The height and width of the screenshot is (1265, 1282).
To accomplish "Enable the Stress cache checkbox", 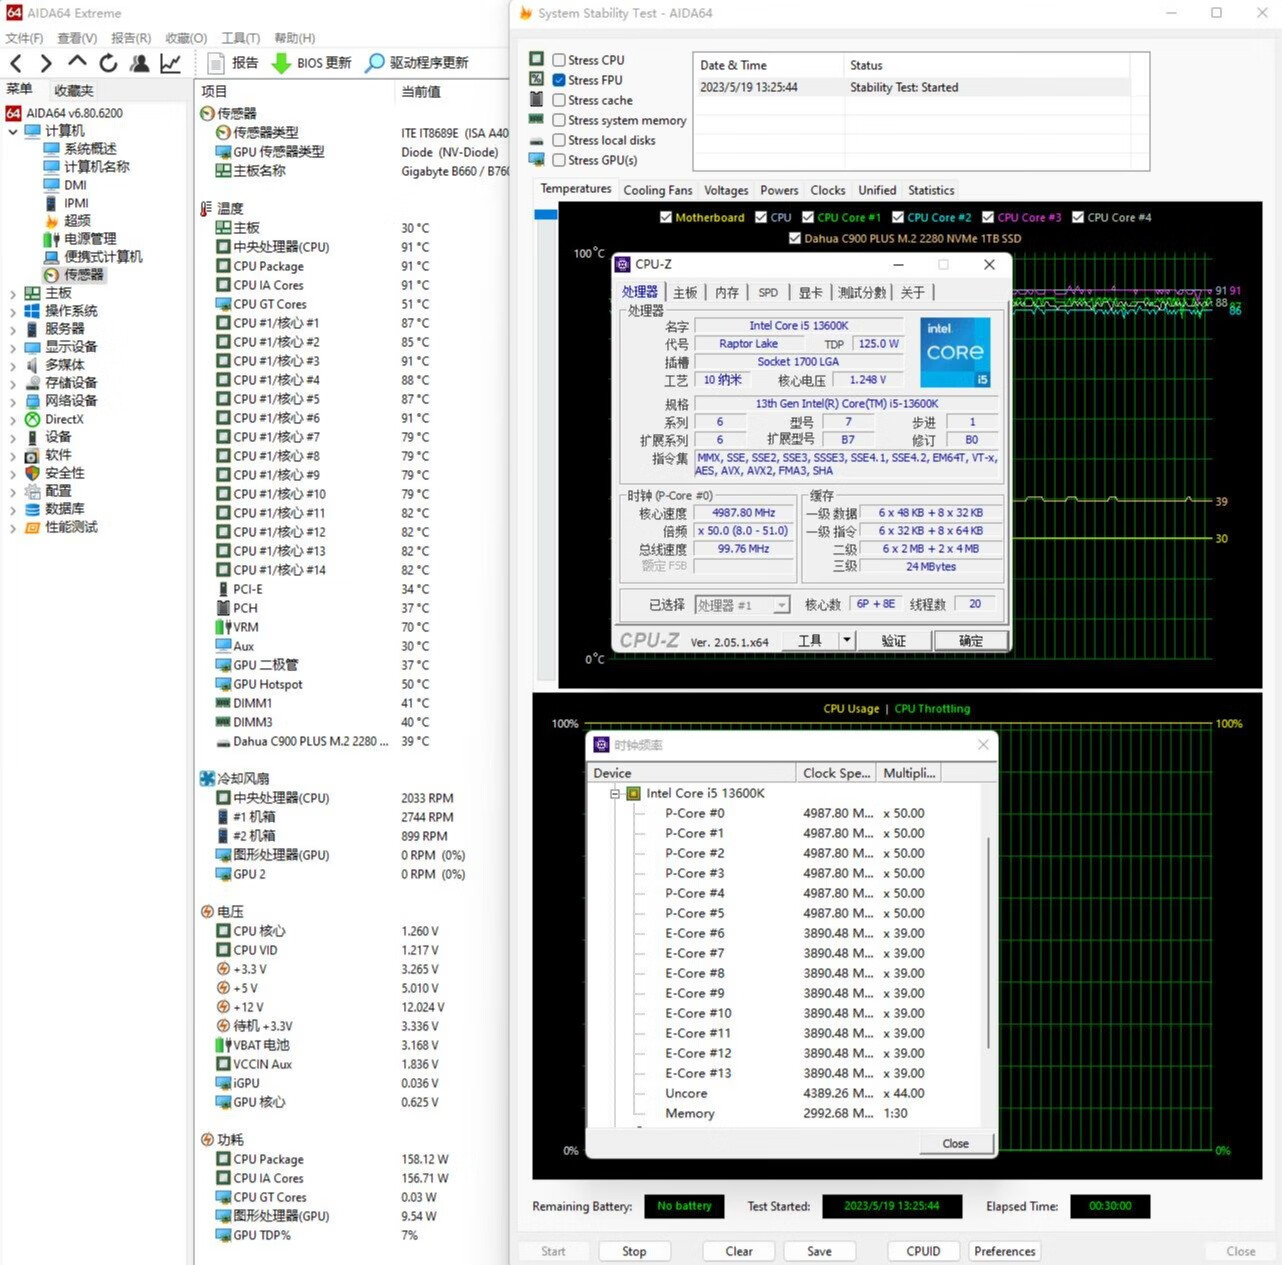I will point(559,100).
